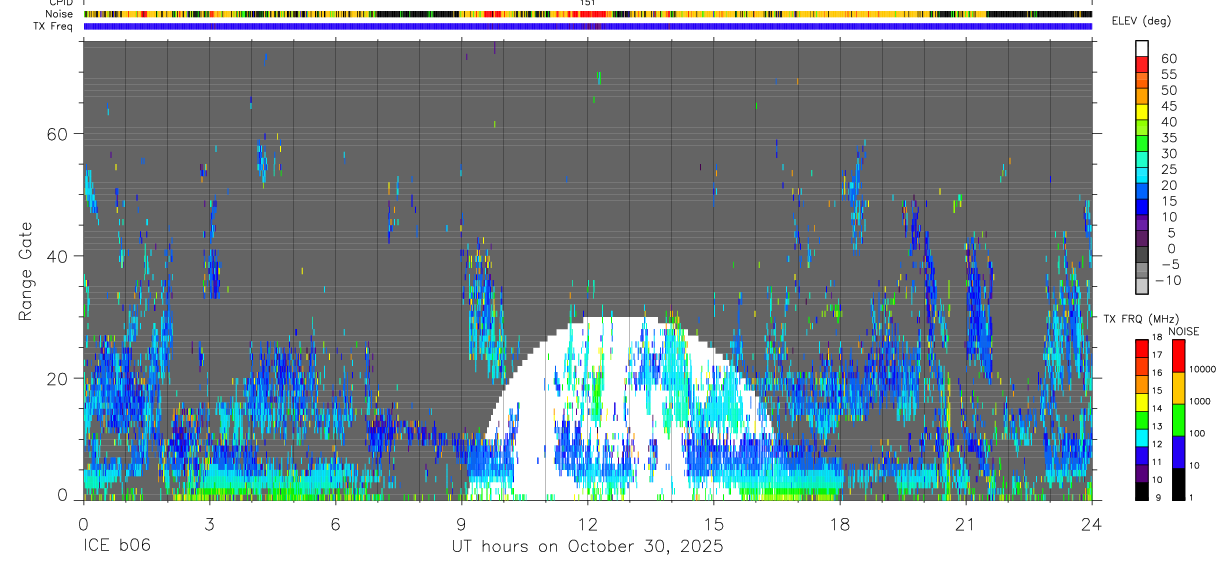1228x567 pixels.
Task: Click x-axis tick label '12'
Action: click(588, 524)
